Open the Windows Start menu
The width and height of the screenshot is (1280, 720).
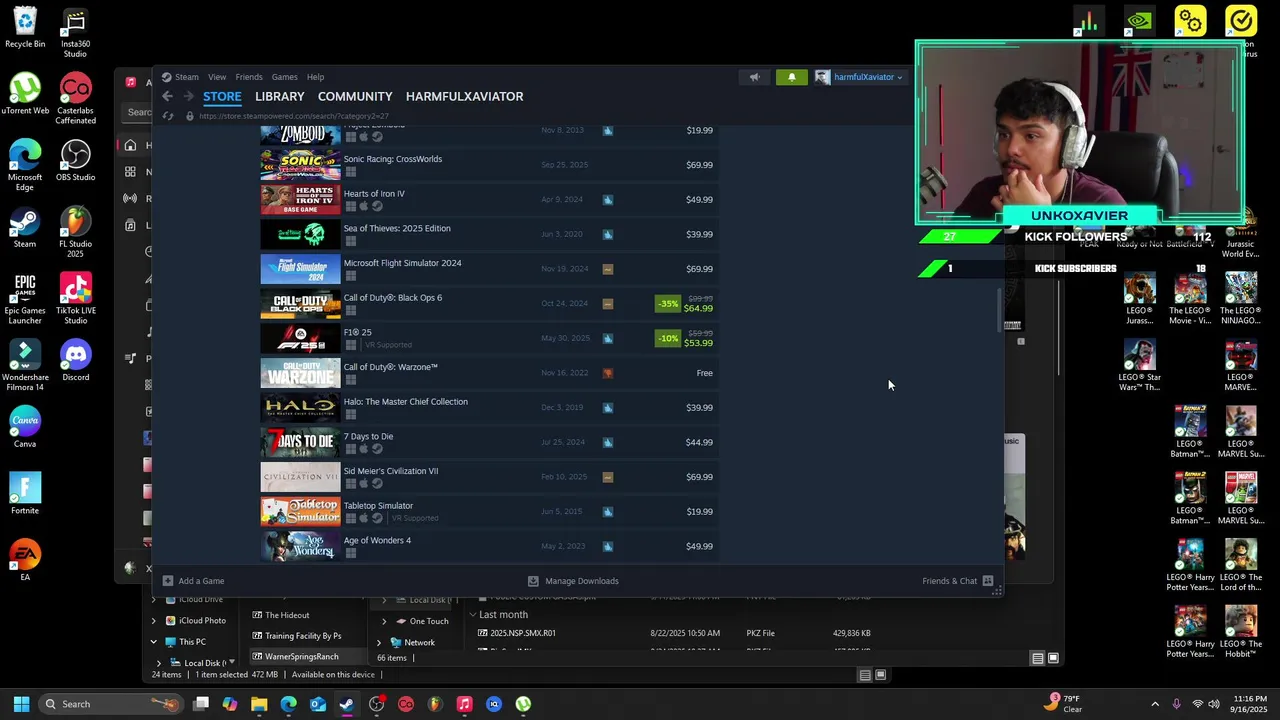coord(21,704)
